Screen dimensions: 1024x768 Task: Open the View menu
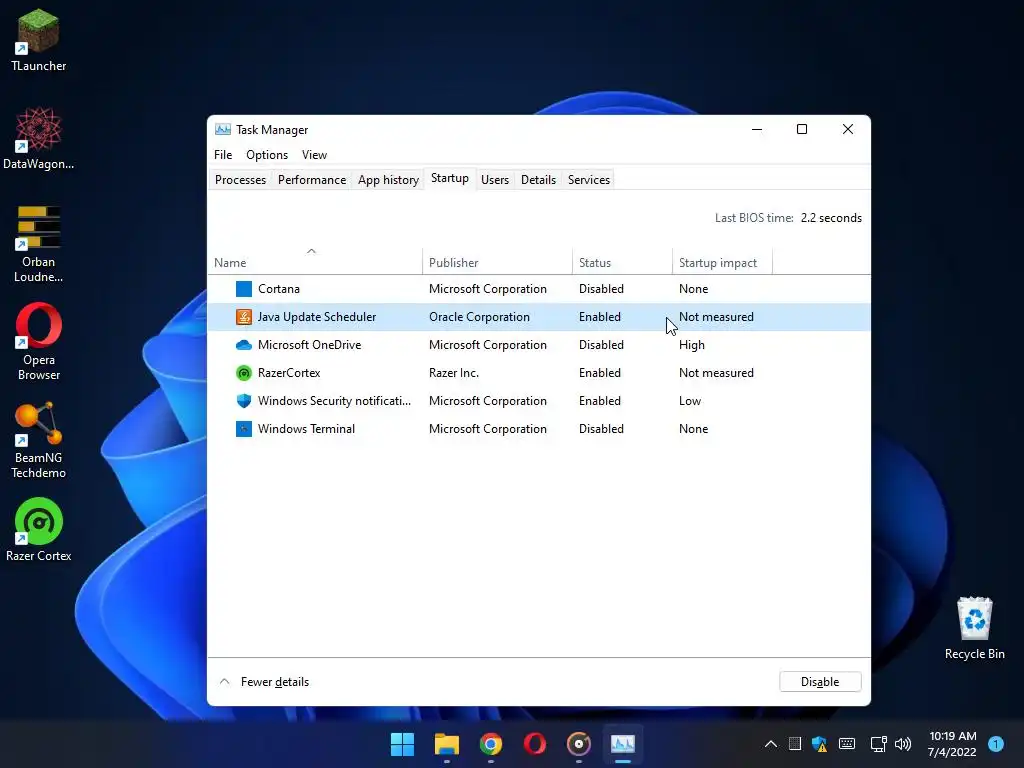(314, 155)
